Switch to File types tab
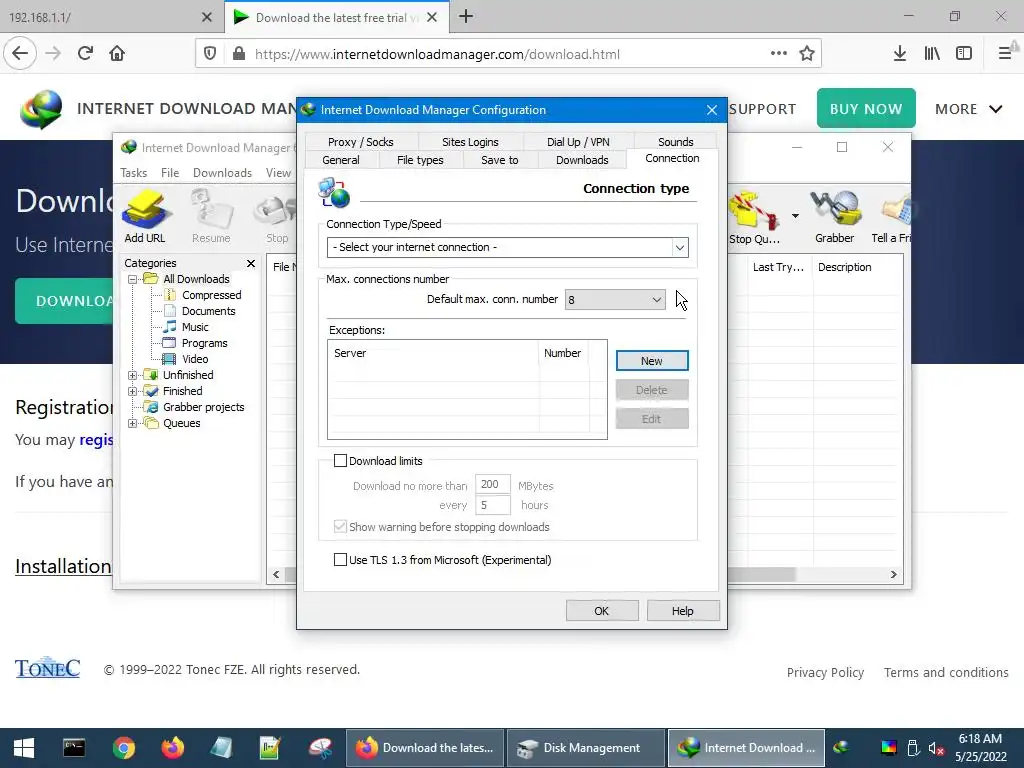Viewport: 1024px width, 768px height. (x=420, y=160)
